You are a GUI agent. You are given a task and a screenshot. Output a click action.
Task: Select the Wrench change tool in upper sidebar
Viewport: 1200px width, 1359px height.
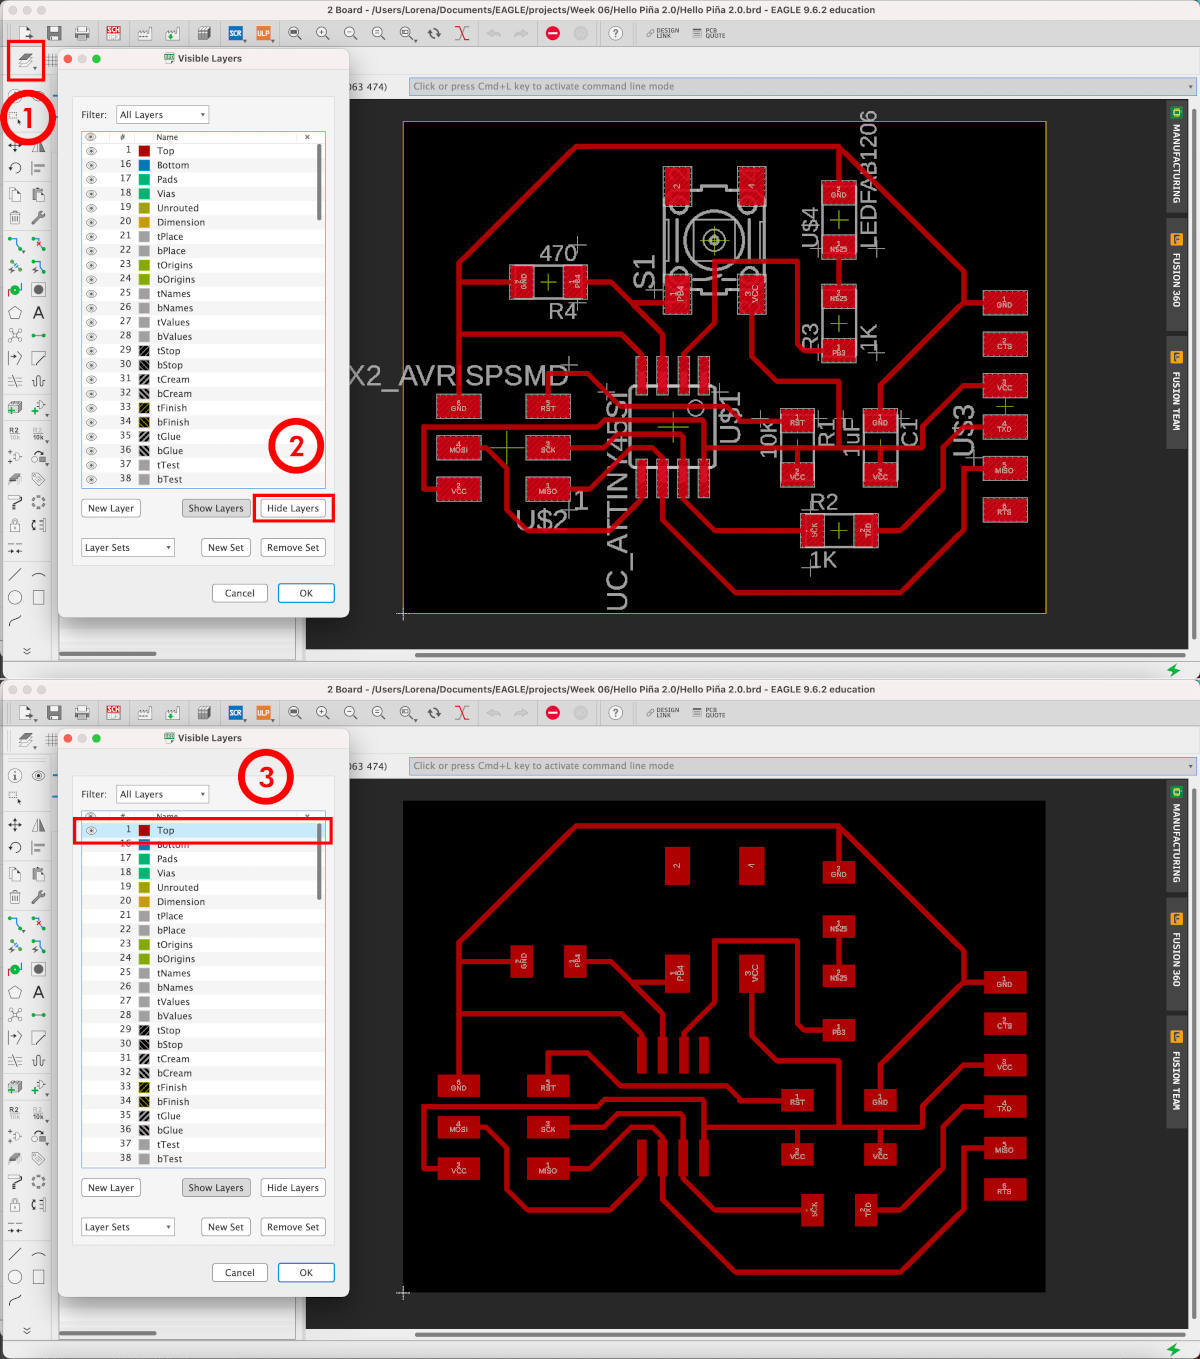click(38, 217)
